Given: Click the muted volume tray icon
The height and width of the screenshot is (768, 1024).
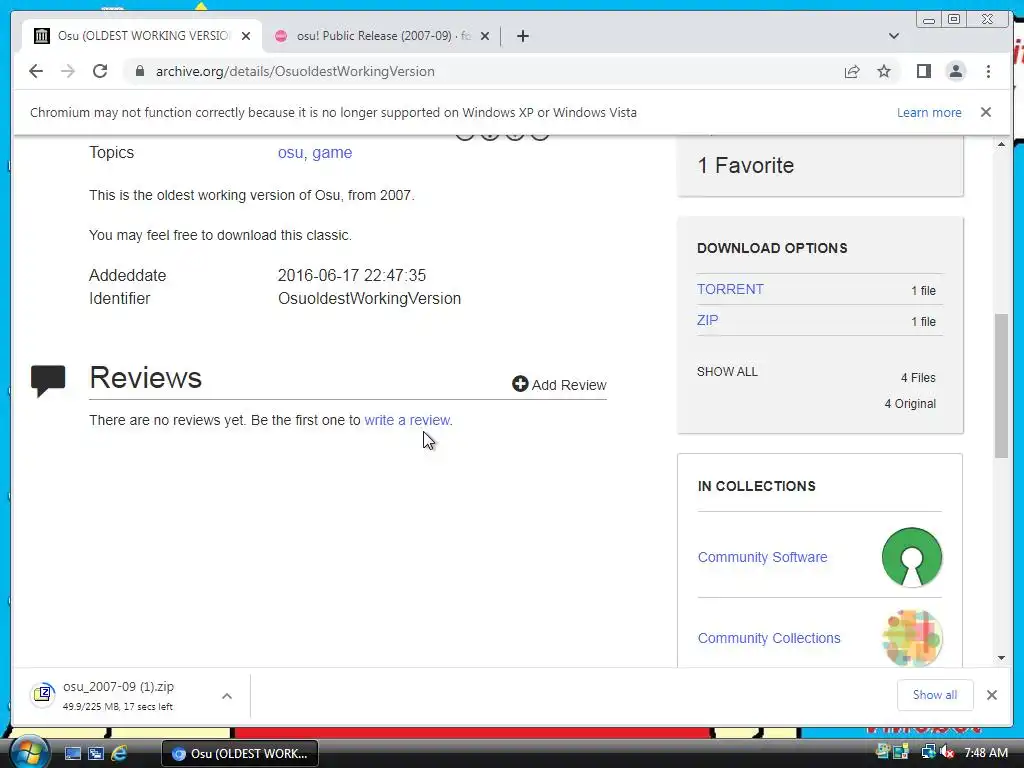Looking at the screenshot, I should pyautogui.click(x=947, y=752).
